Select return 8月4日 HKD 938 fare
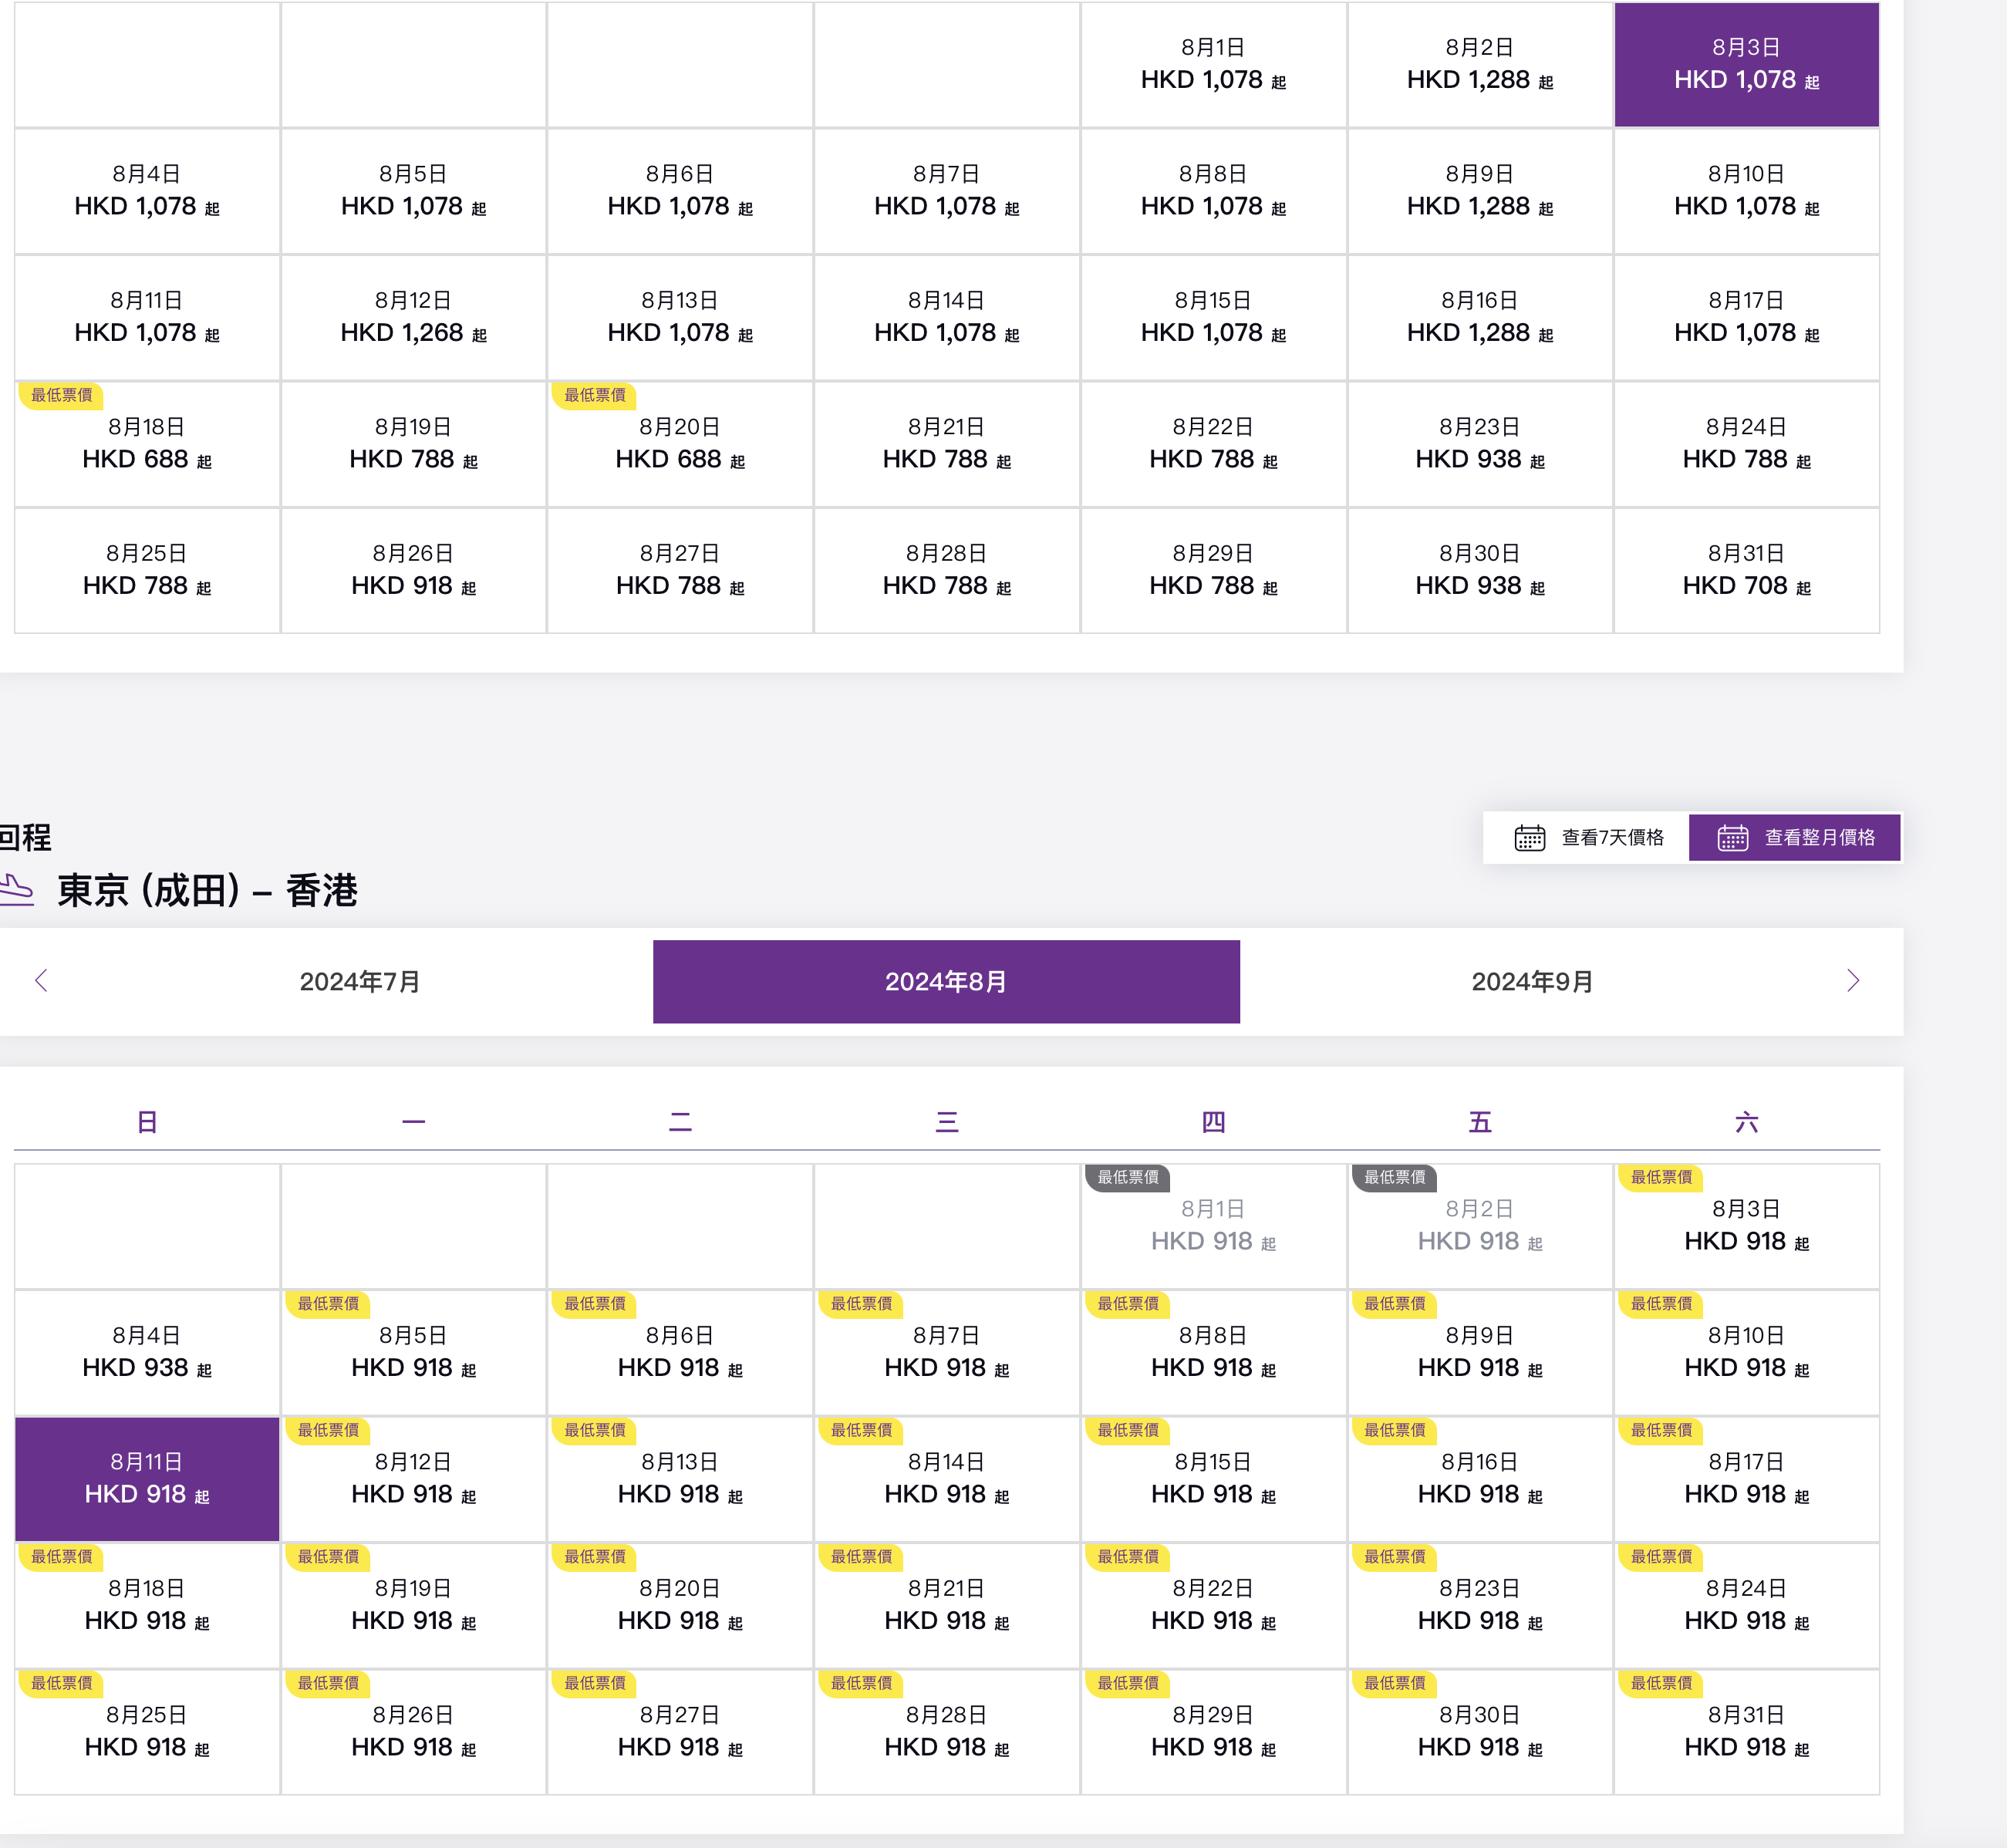Image resolution: width=2007 pixels, height=1848 pixels. point(147,1352)
